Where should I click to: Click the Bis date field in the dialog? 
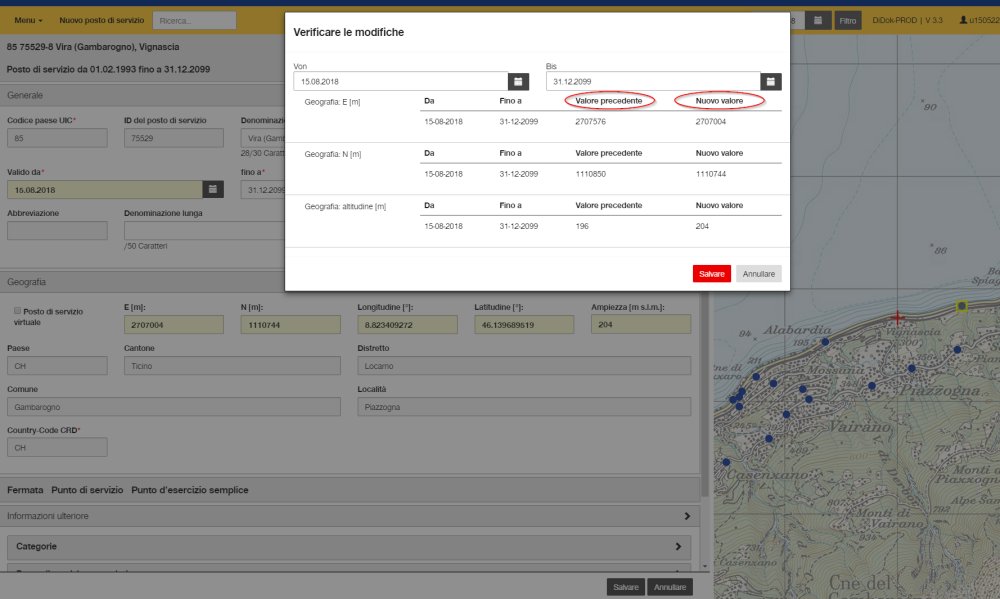click(653, 82)
